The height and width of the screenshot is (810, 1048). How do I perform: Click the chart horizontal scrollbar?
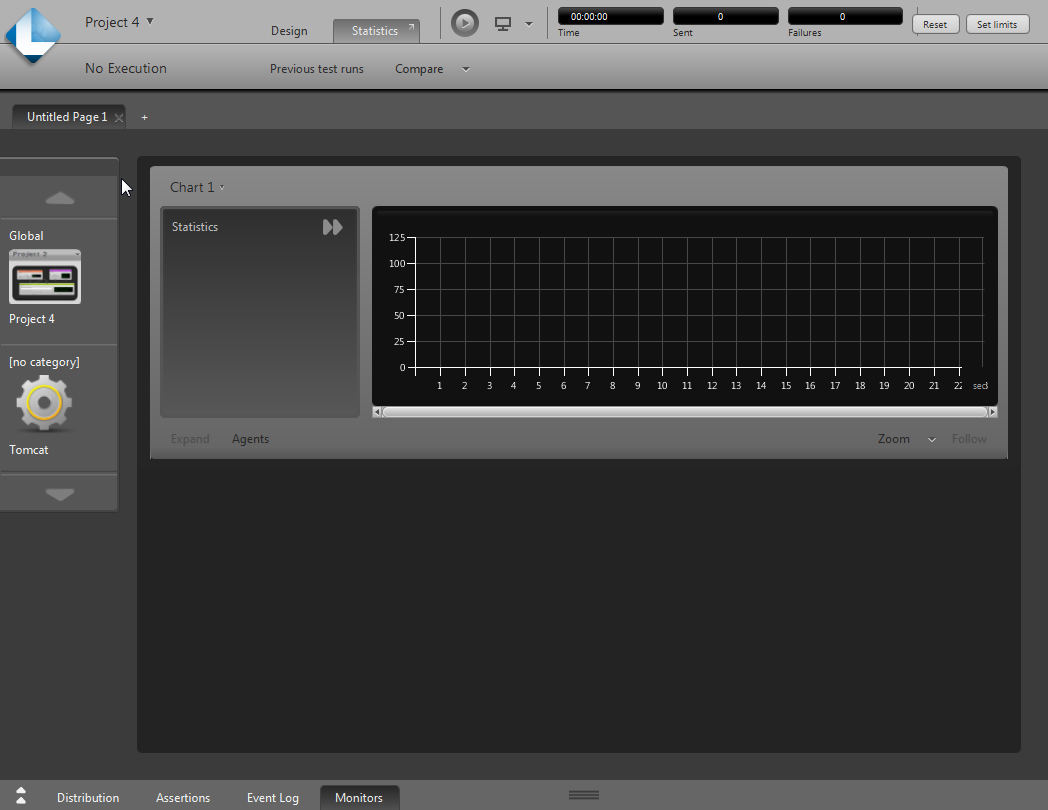click(684, 412)
